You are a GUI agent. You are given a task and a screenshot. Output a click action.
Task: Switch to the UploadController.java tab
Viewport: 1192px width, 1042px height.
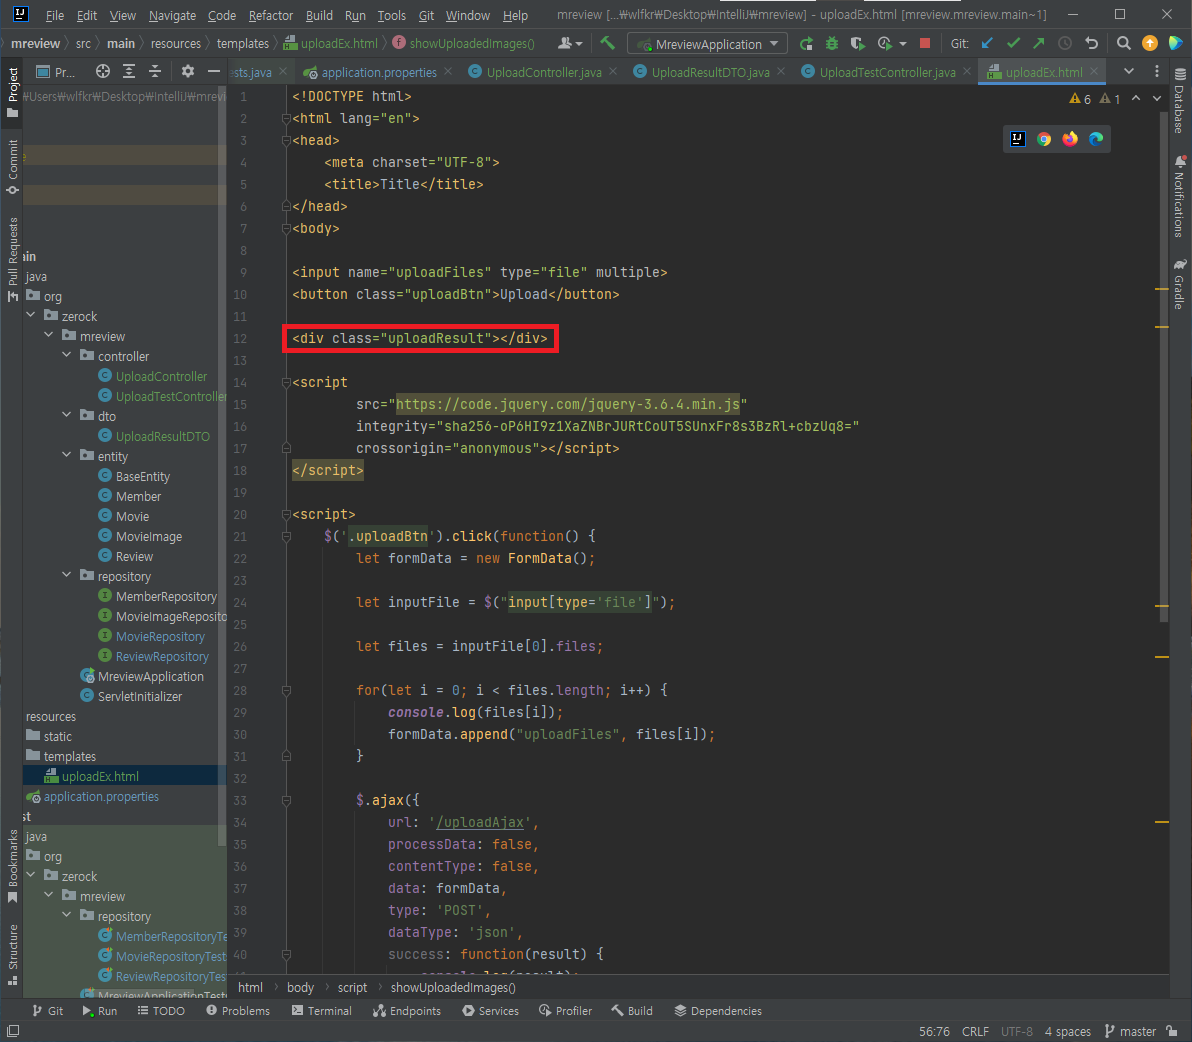544,72
